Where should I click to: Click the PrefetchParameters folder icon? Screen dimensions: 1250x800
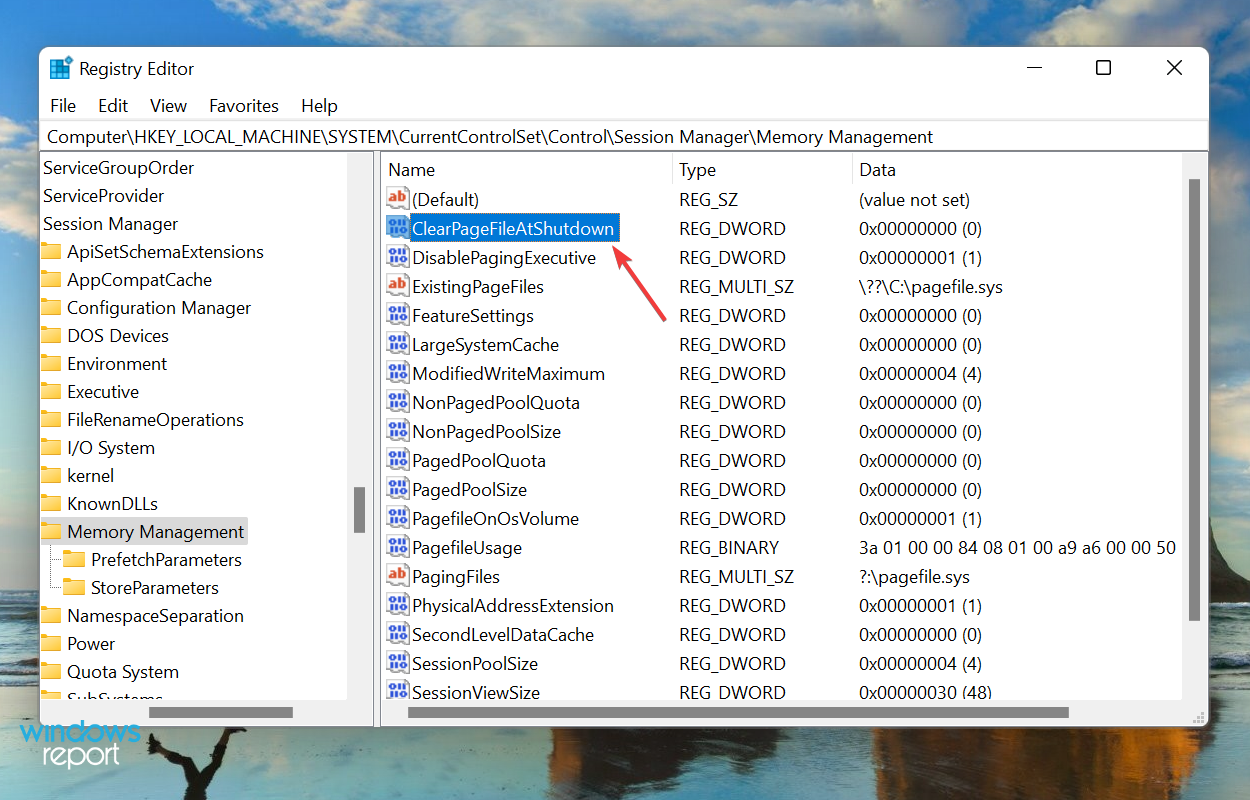tap(75, 559)
